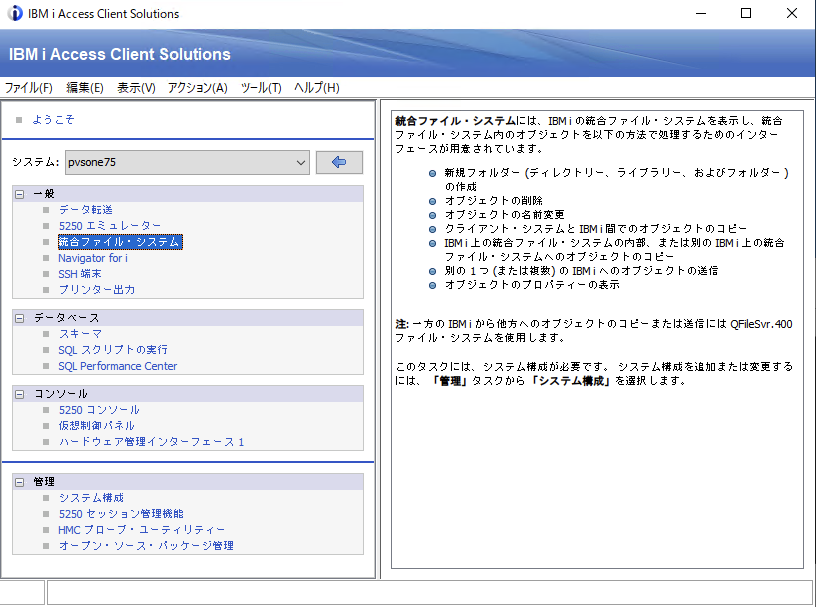This screenshot has width=816, height=607.
Task: Open the ファイル(F) menu
Action: (x=29, y=87)
